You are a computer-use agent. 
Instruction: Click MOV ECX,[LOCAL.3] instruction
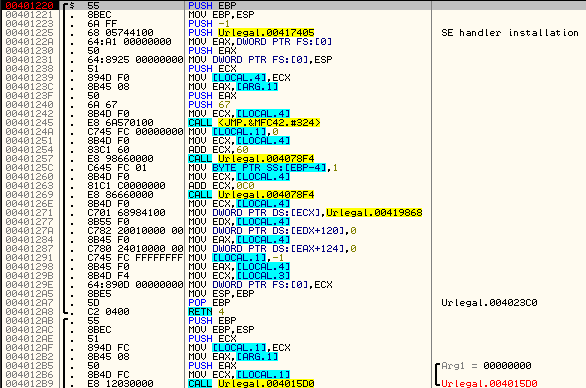coord(239,275)
